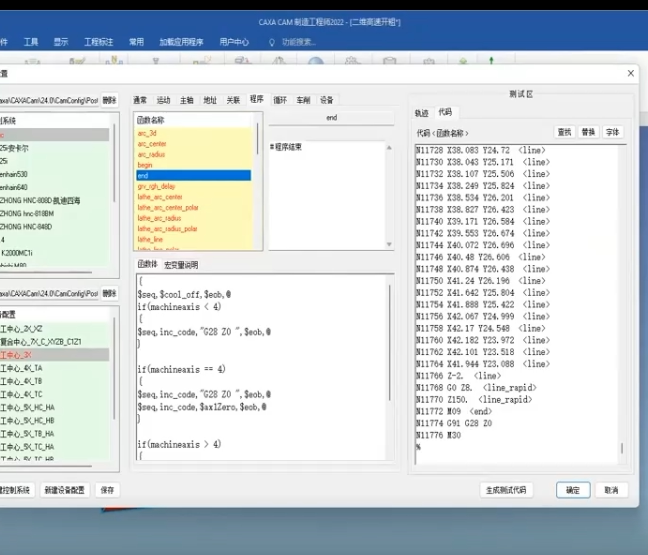Click the 替换 button
Viewport: 648px width, 555px height.
588,132
